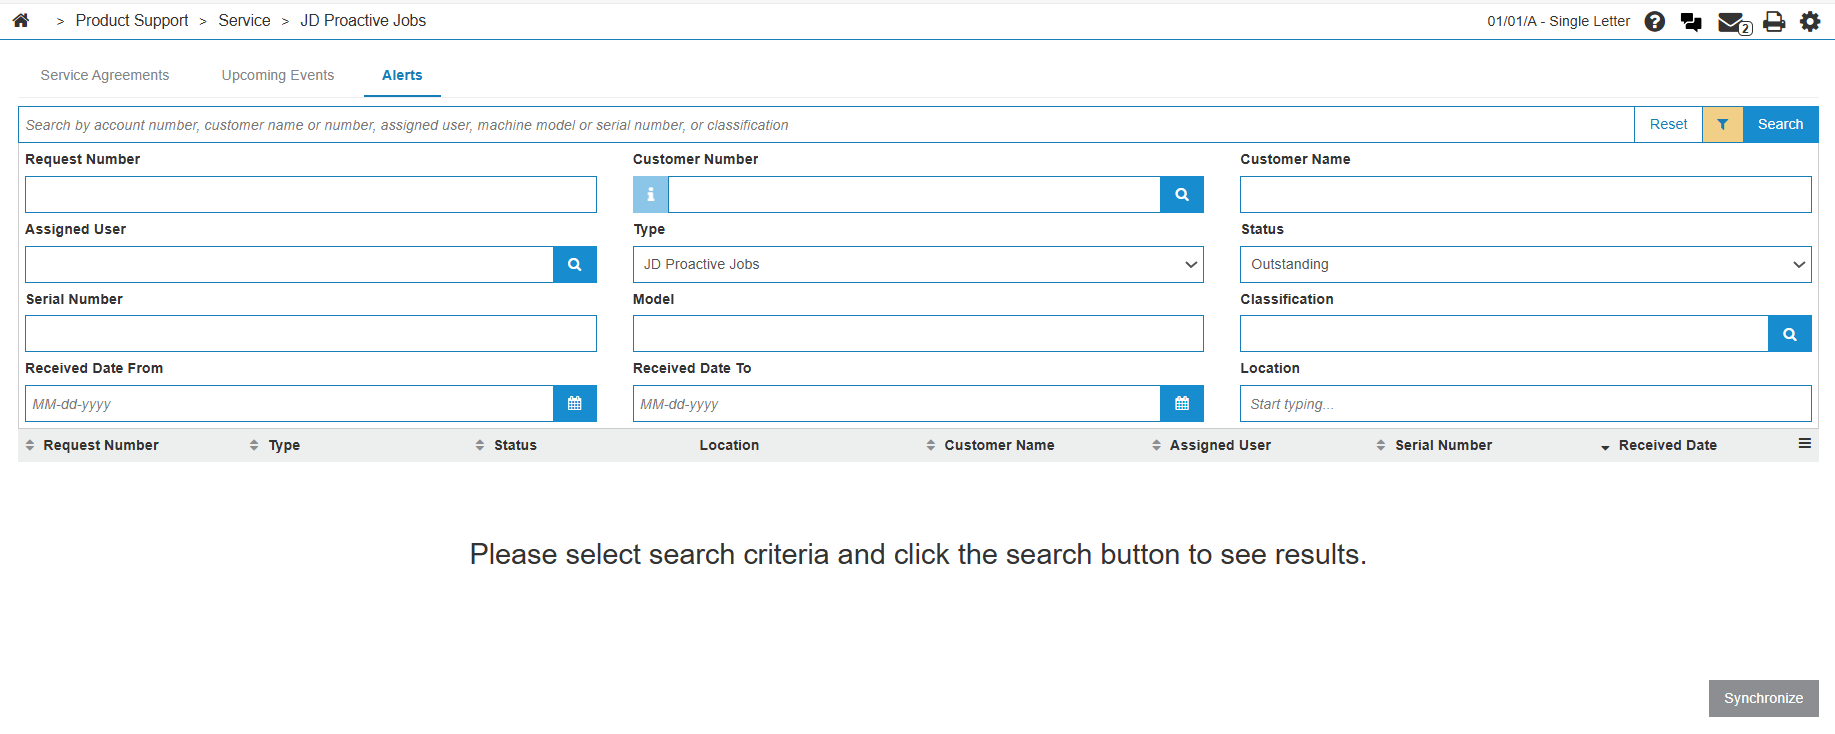
Task: Open the help question mark icon
Action: [1654, 21]
